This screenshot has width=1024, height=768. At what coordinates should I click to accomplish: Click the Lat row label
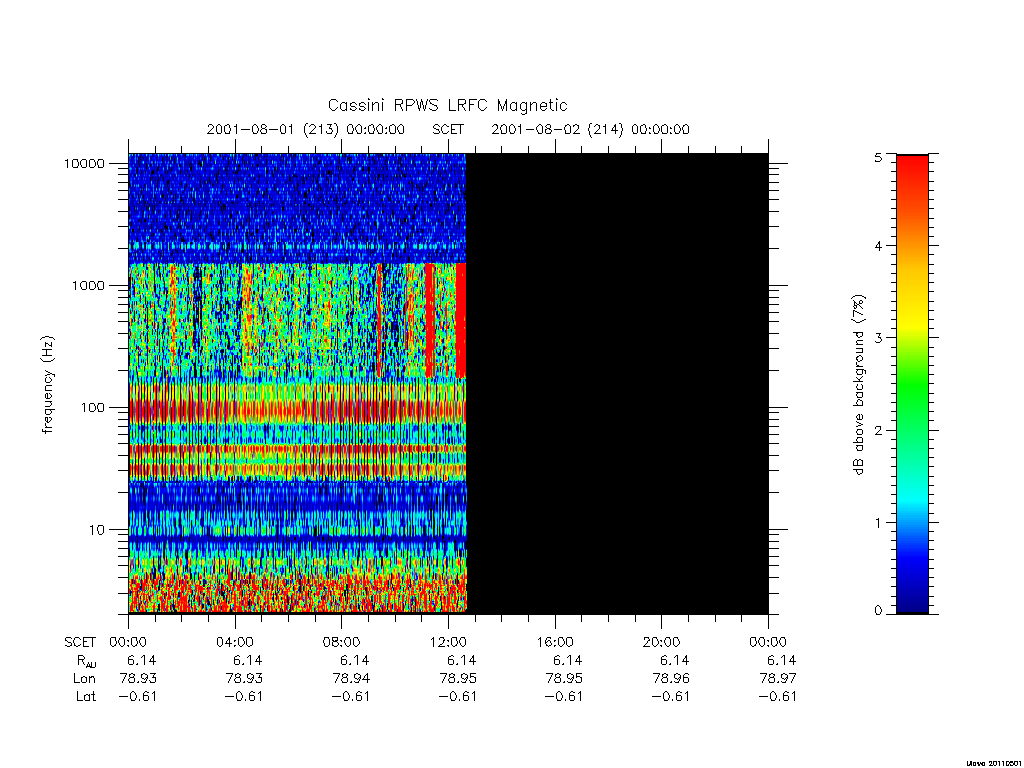point(86,696)
